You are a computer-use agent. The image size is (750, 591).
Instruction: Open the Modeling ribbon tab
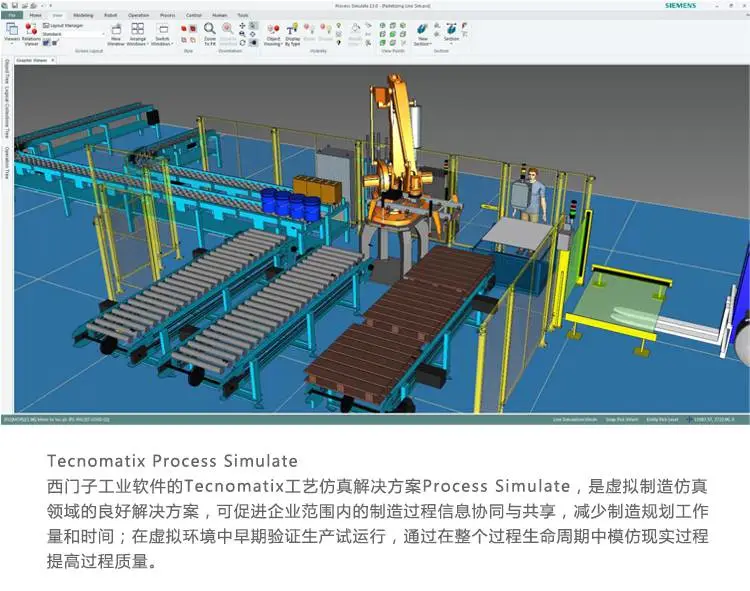coord(83,15)
